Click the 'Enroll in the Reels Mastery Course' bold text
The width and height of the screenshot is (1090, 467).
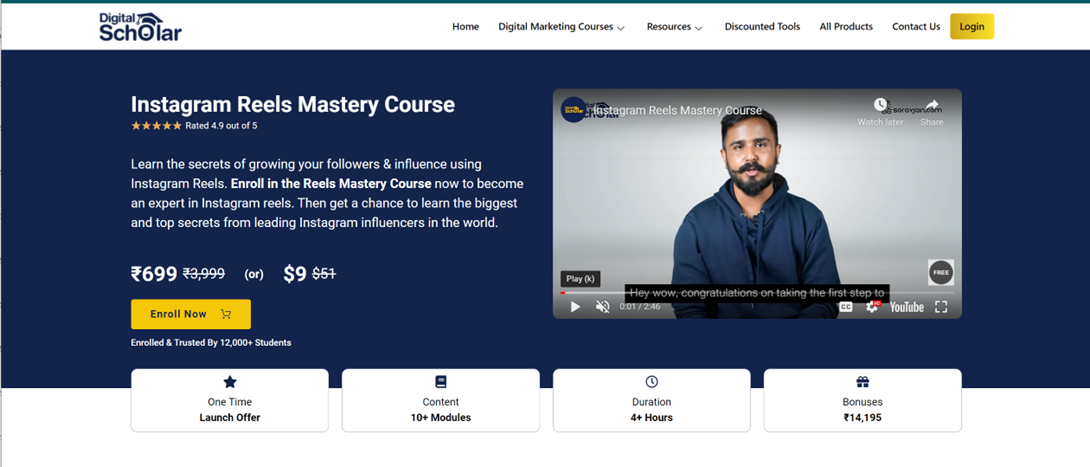pyautogui.click(x=331, y=184)
